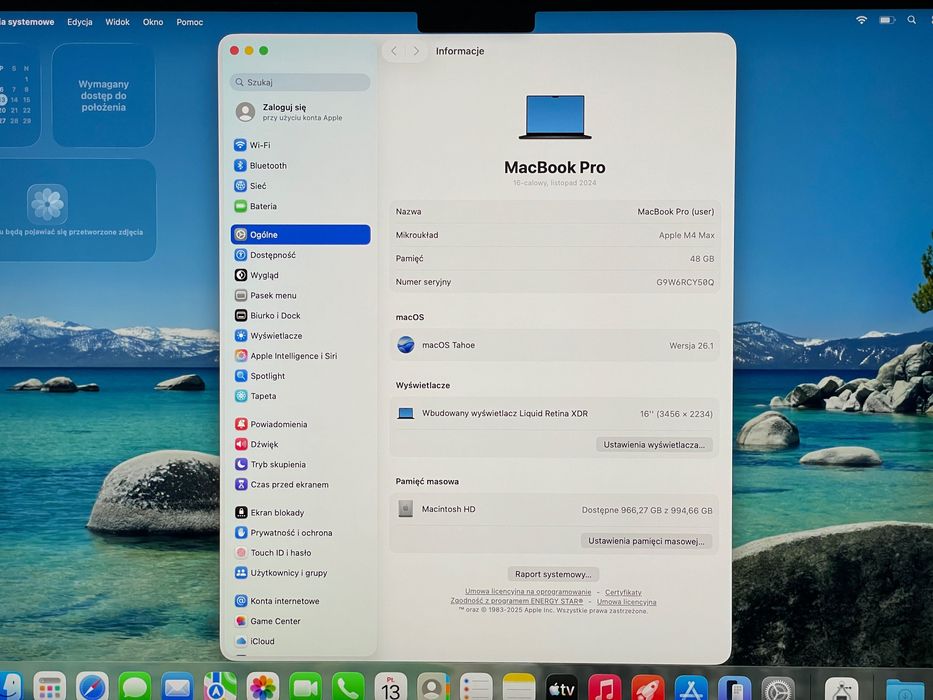933x700 pixels.
Task: Open Bateria settings
Action: pyautogui.click(x=300, y=206)
